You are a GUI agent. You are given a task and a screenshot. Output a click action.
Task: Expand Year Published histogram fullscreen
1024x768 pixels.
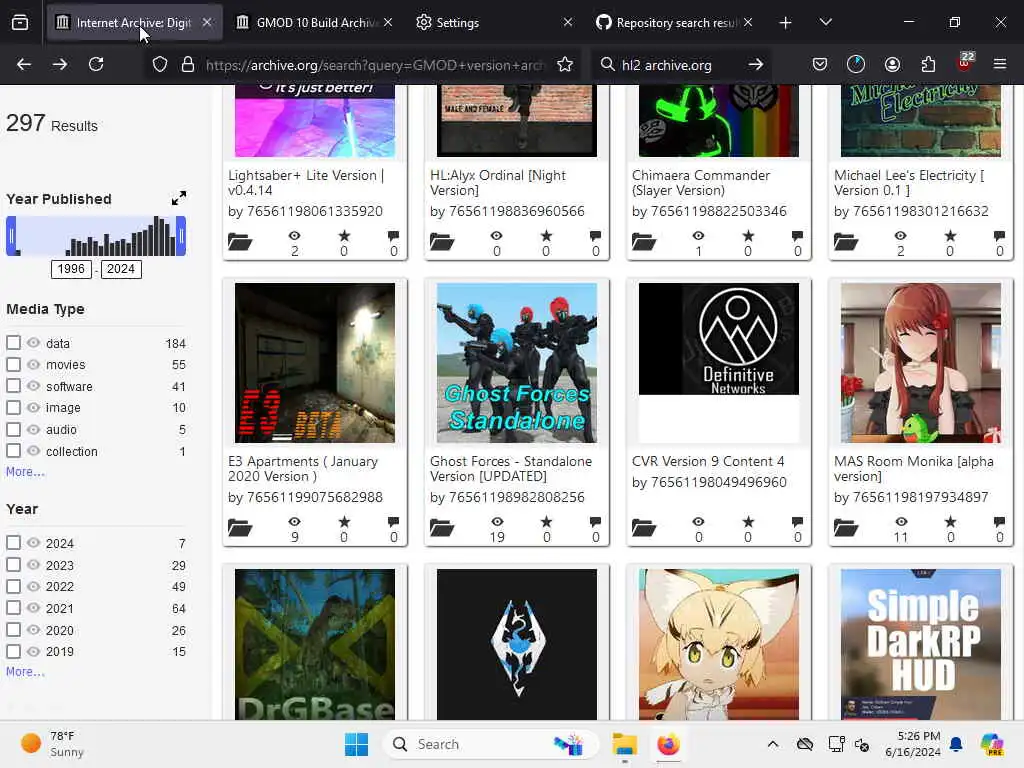178,198
